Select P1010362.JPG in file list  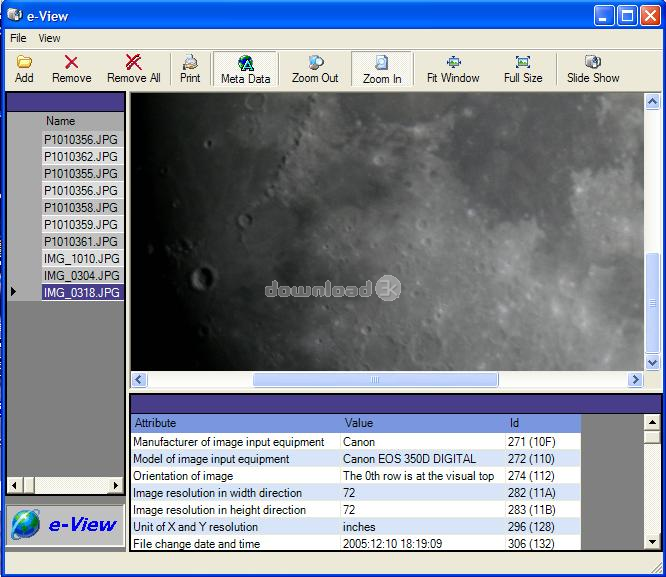(82, 156)
